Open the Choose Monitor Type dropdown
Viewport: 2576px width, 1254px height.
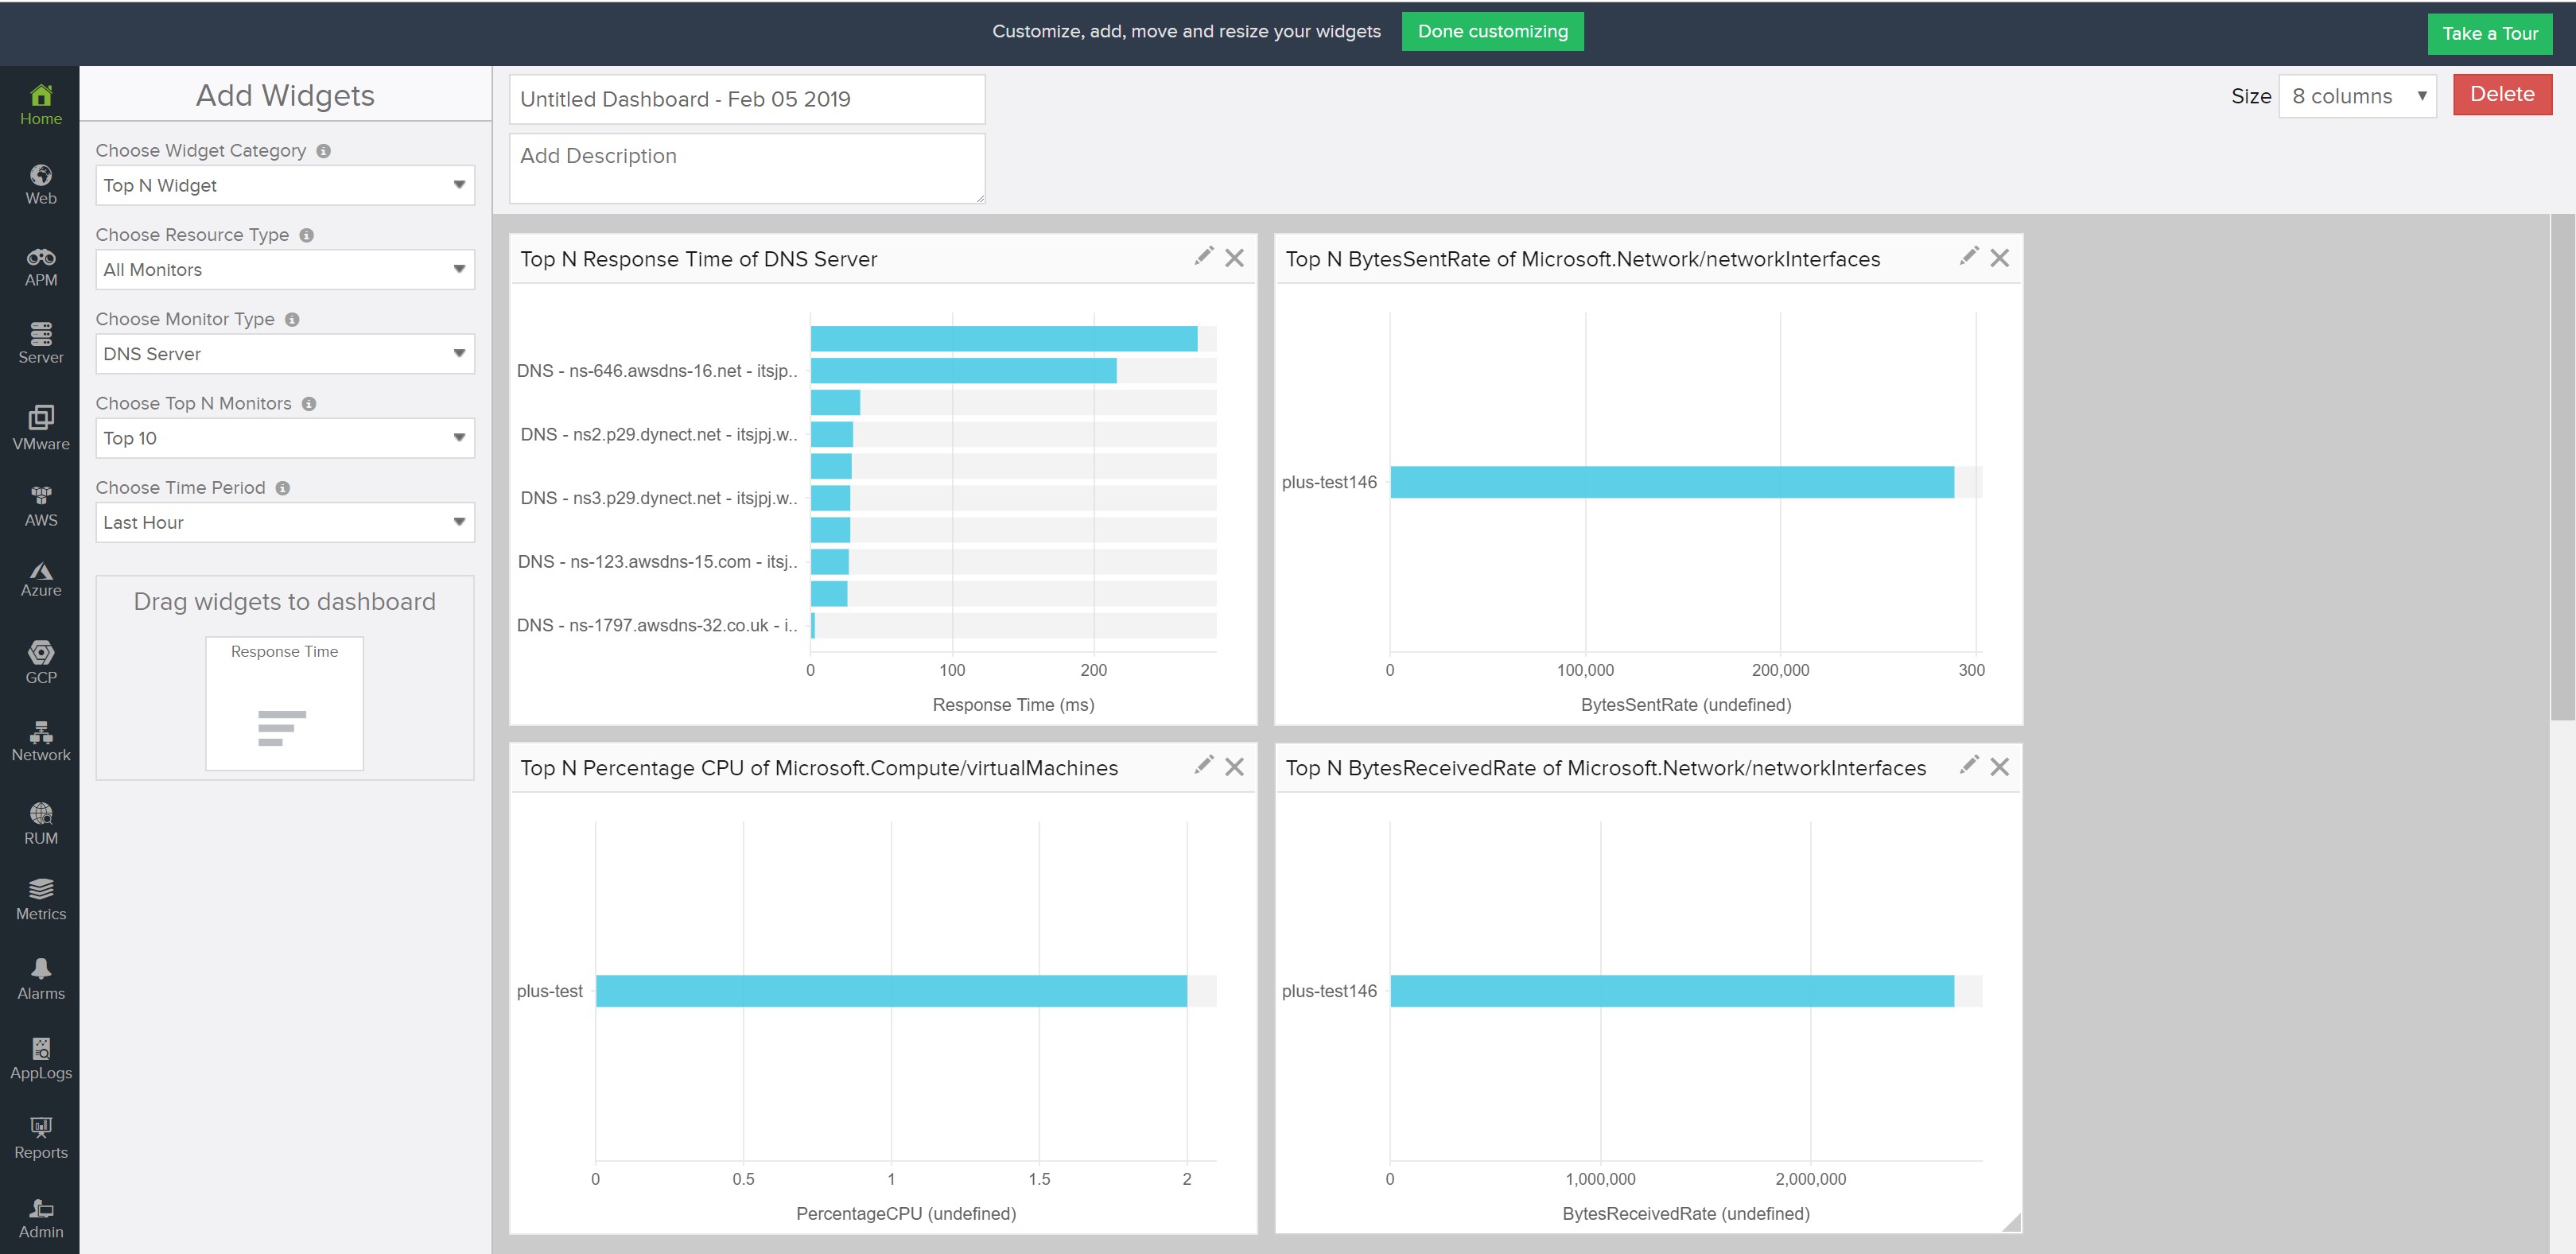(x=284, y=354)
